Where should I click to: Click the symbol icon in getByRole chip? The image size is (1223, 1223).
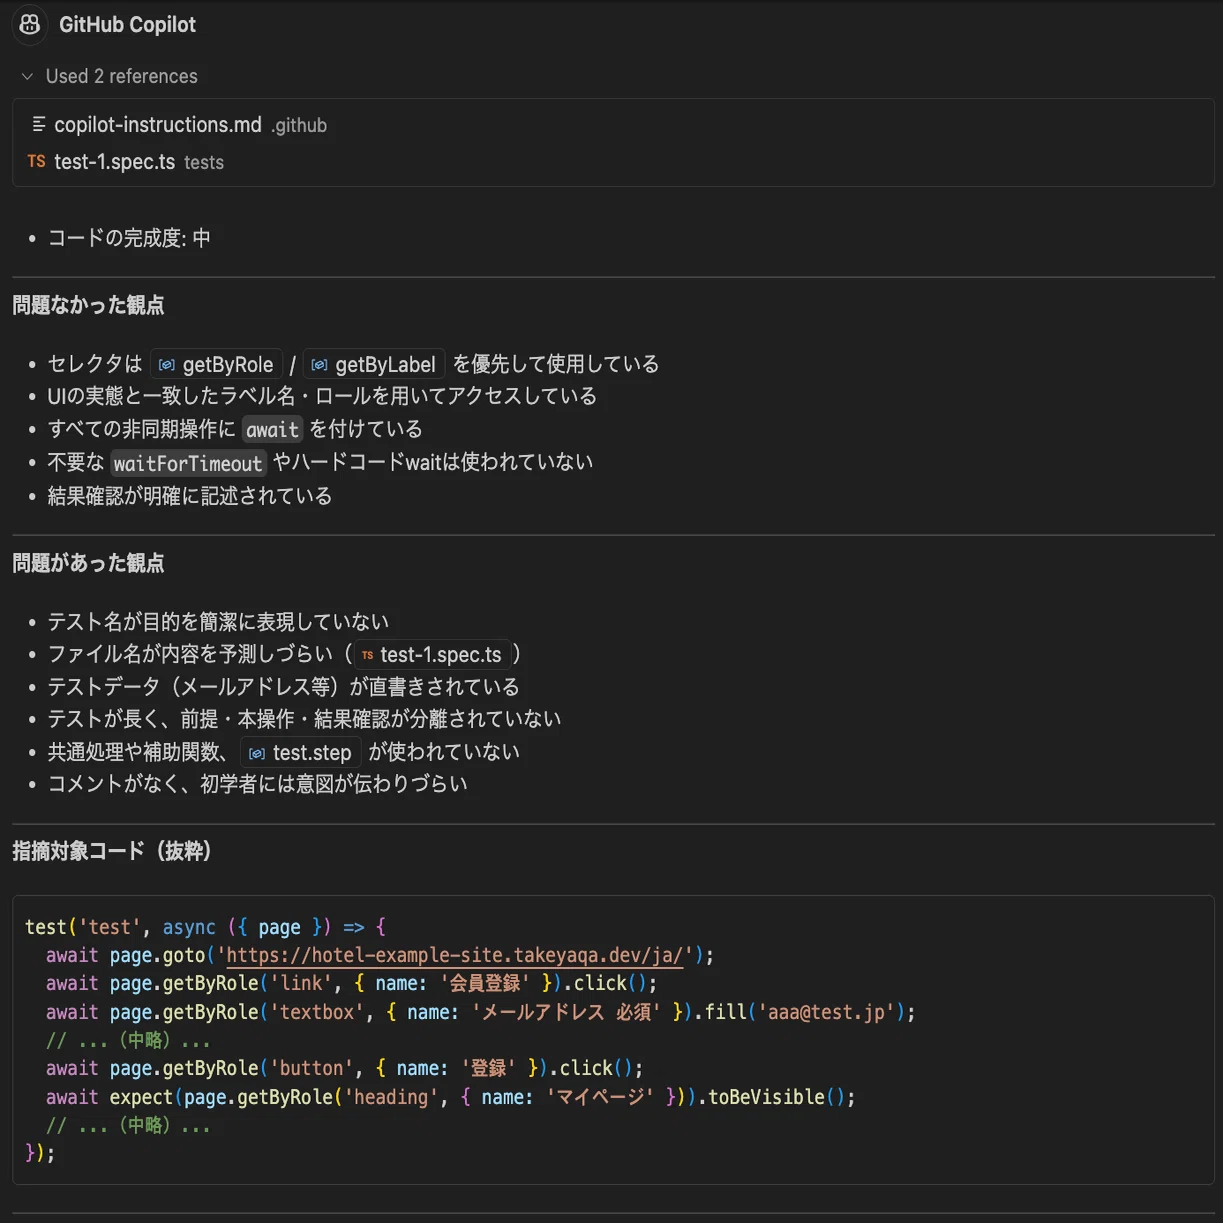point(167,365)
